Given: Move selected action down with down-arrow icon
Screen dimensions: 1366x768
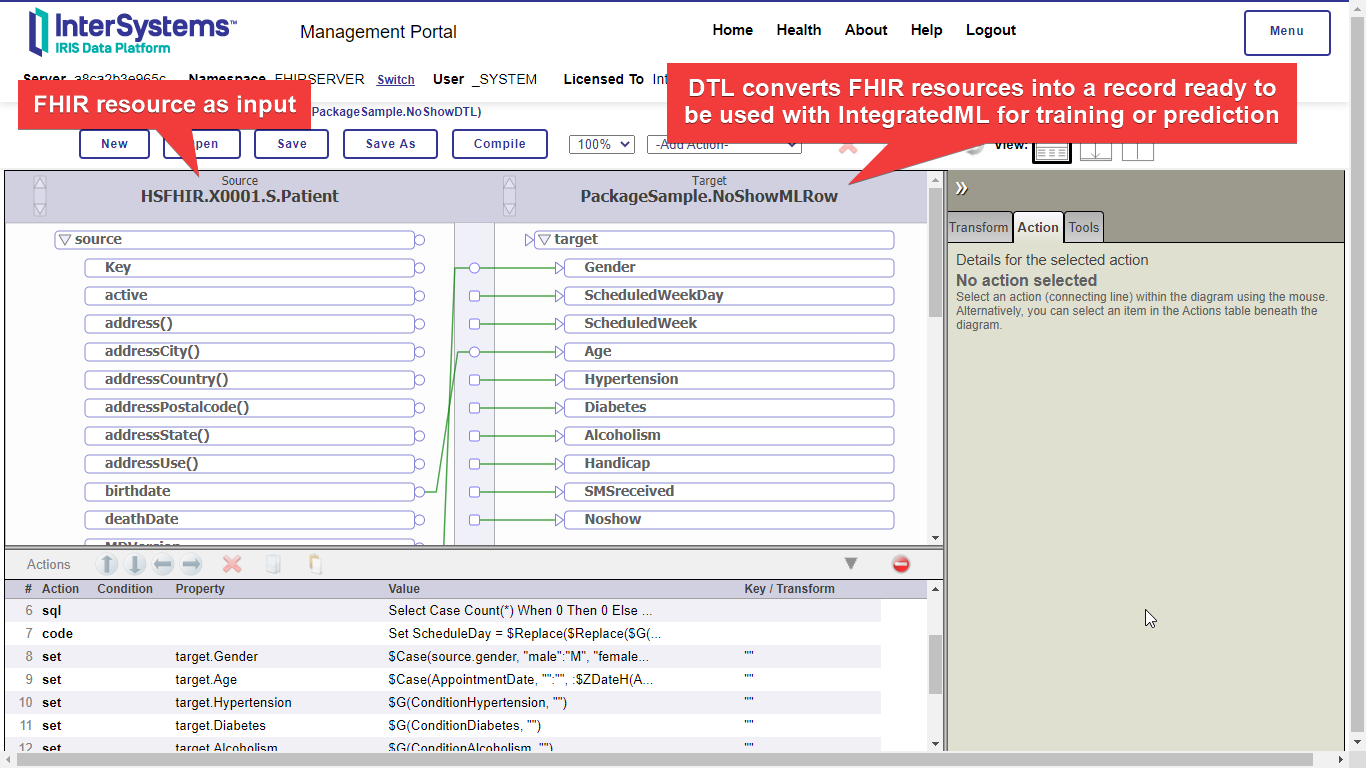Looking at the screenshot, I should pos(136,564).
